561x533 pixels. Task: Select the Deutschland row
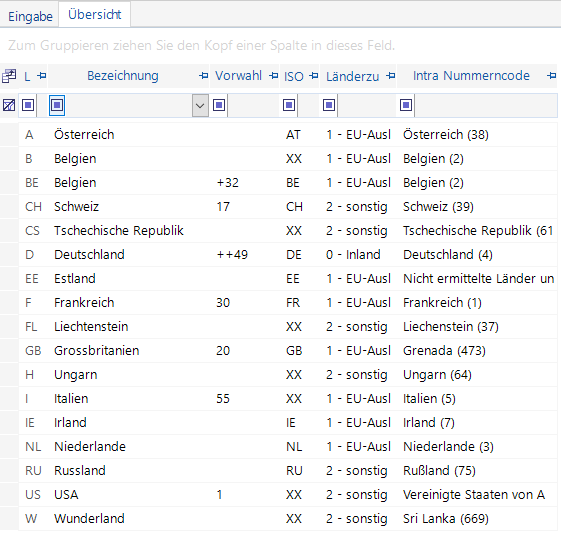click(288, 255)
